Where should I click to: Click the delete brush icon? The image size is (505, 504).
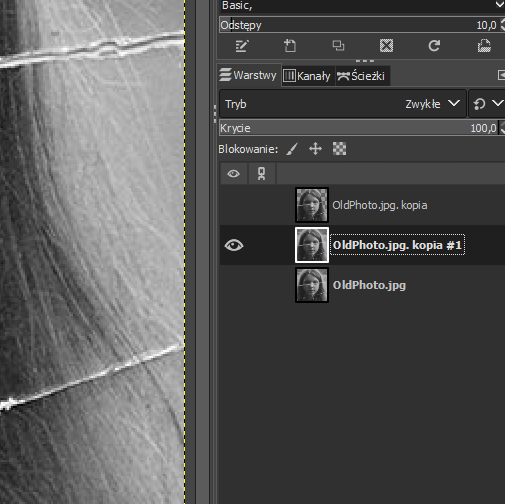(386, 46)
